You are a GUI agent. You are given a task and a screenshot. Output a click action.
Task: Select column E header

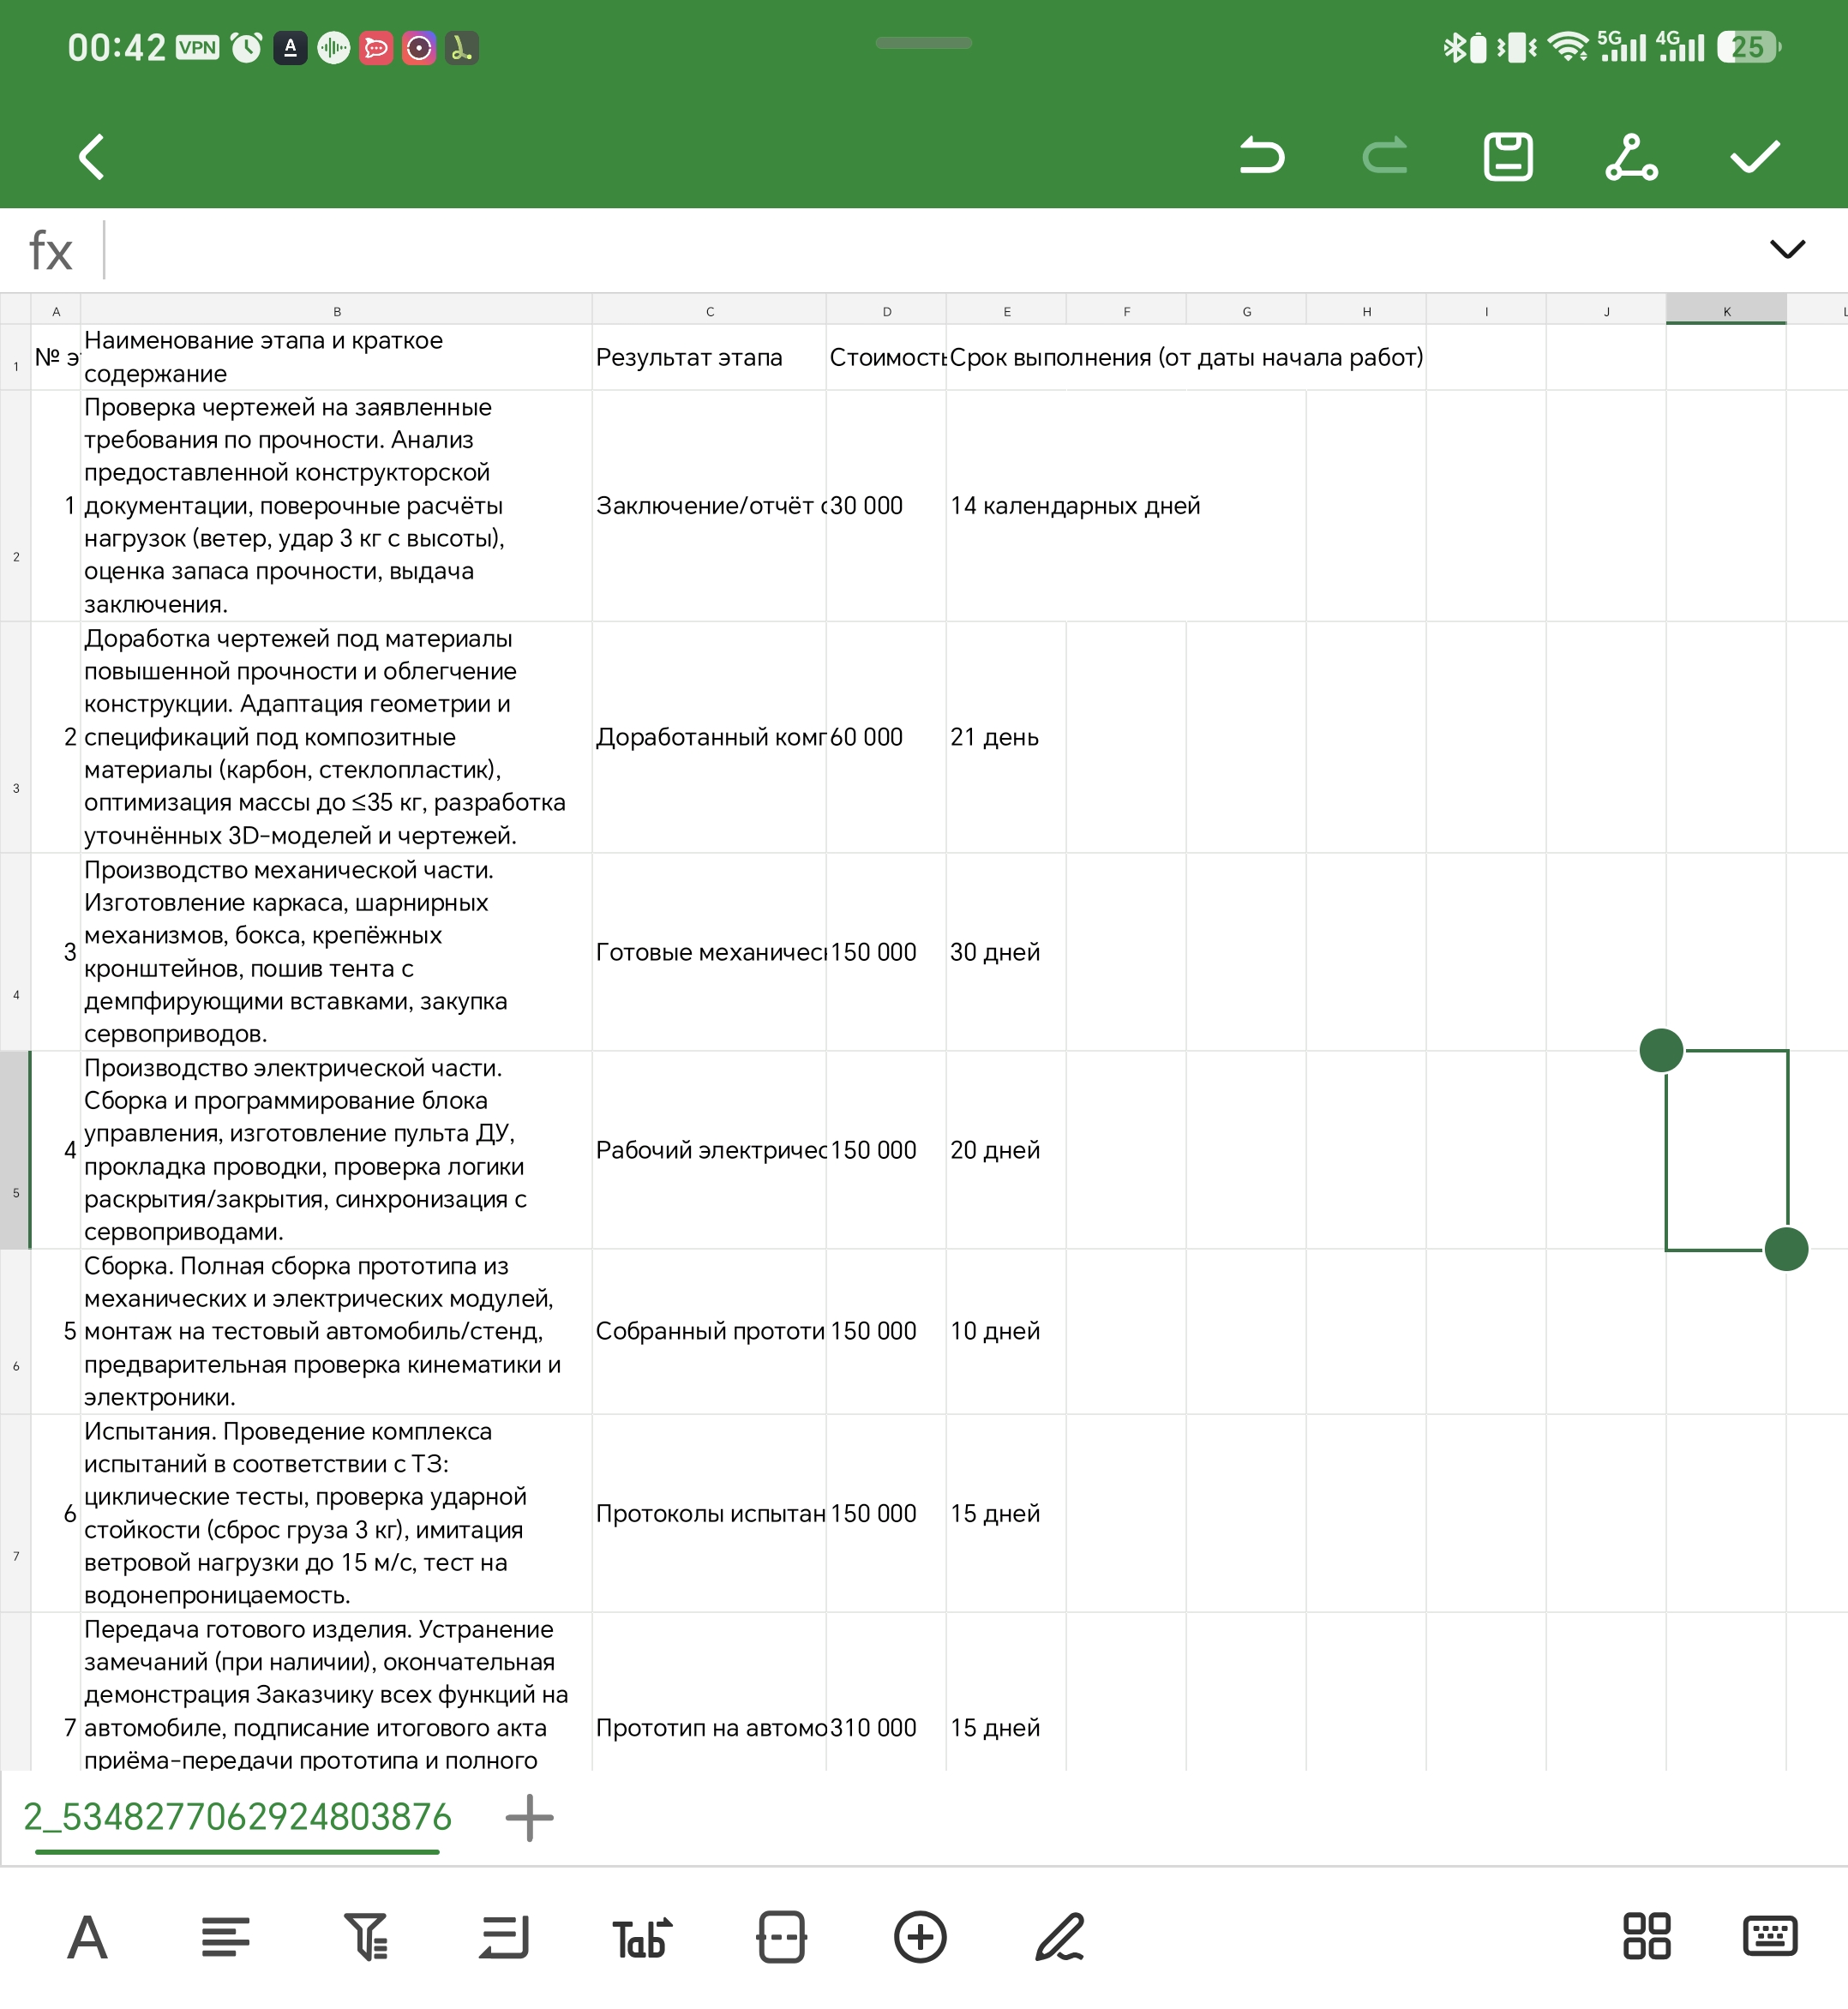click(1007, 311)
